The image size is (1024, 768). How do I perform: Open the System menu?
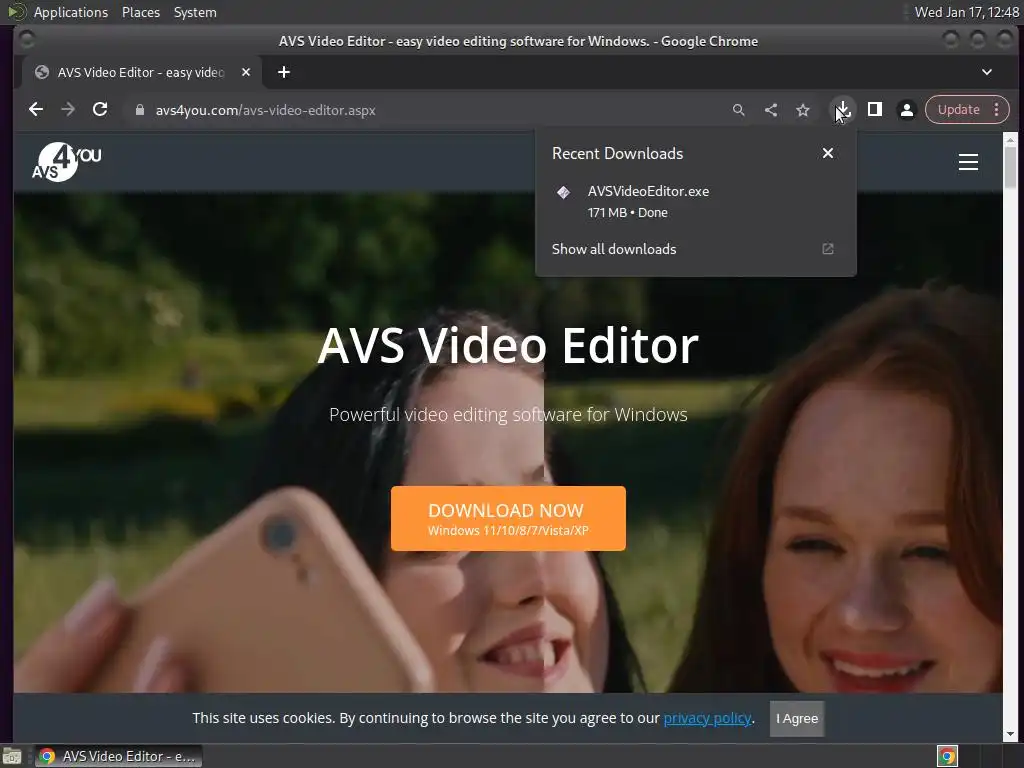pos(195,12)
